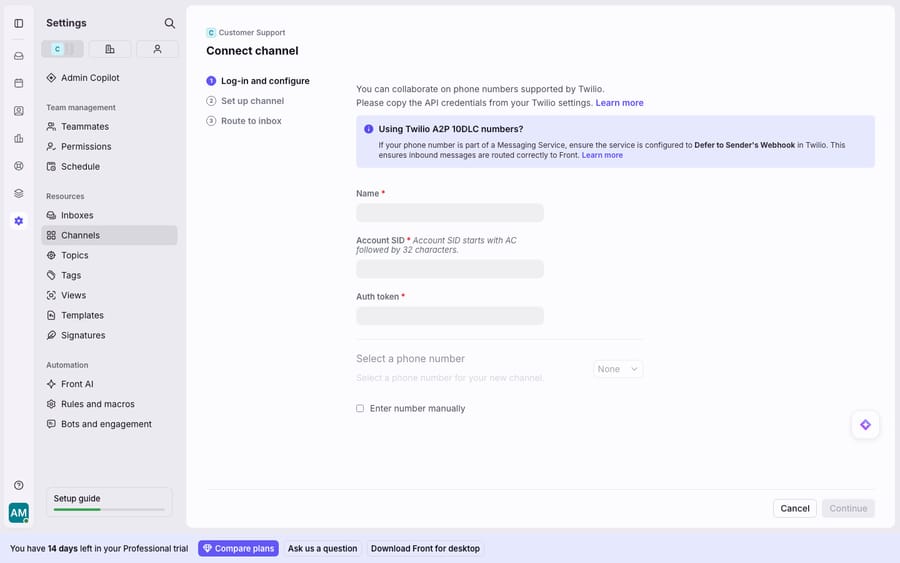The height and width of the screenshot is (563, 900).
Task: Open the analytics bar chart icon
Action: (18, 138)
